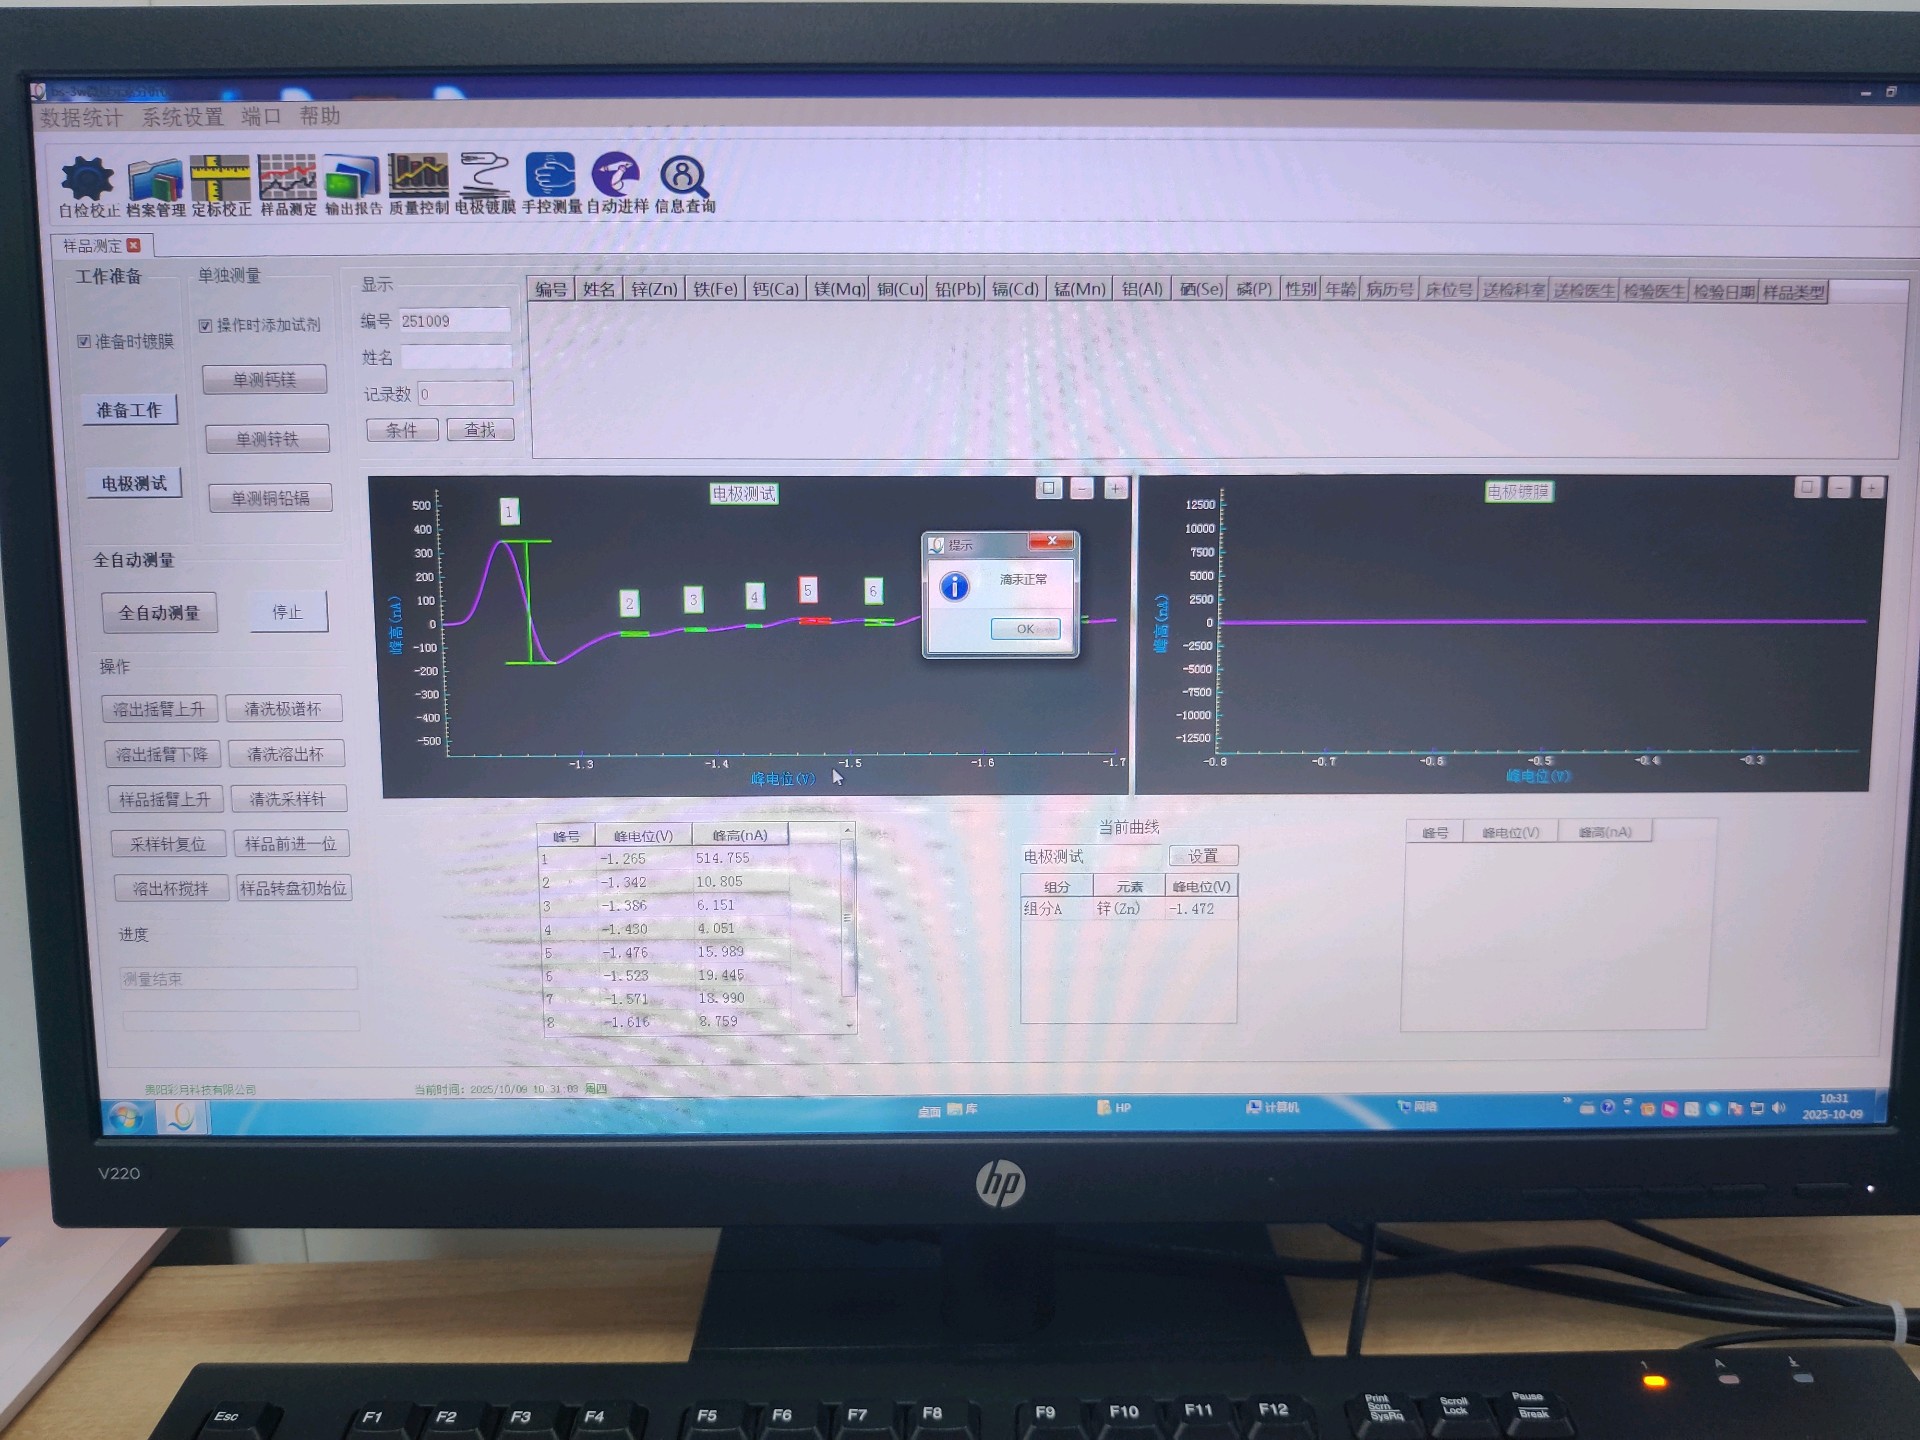The height and width of the screenshot is (1440, 1920).
Task: Toggle the 准备时镀膜 checkbox
Action: coord(84,341)
